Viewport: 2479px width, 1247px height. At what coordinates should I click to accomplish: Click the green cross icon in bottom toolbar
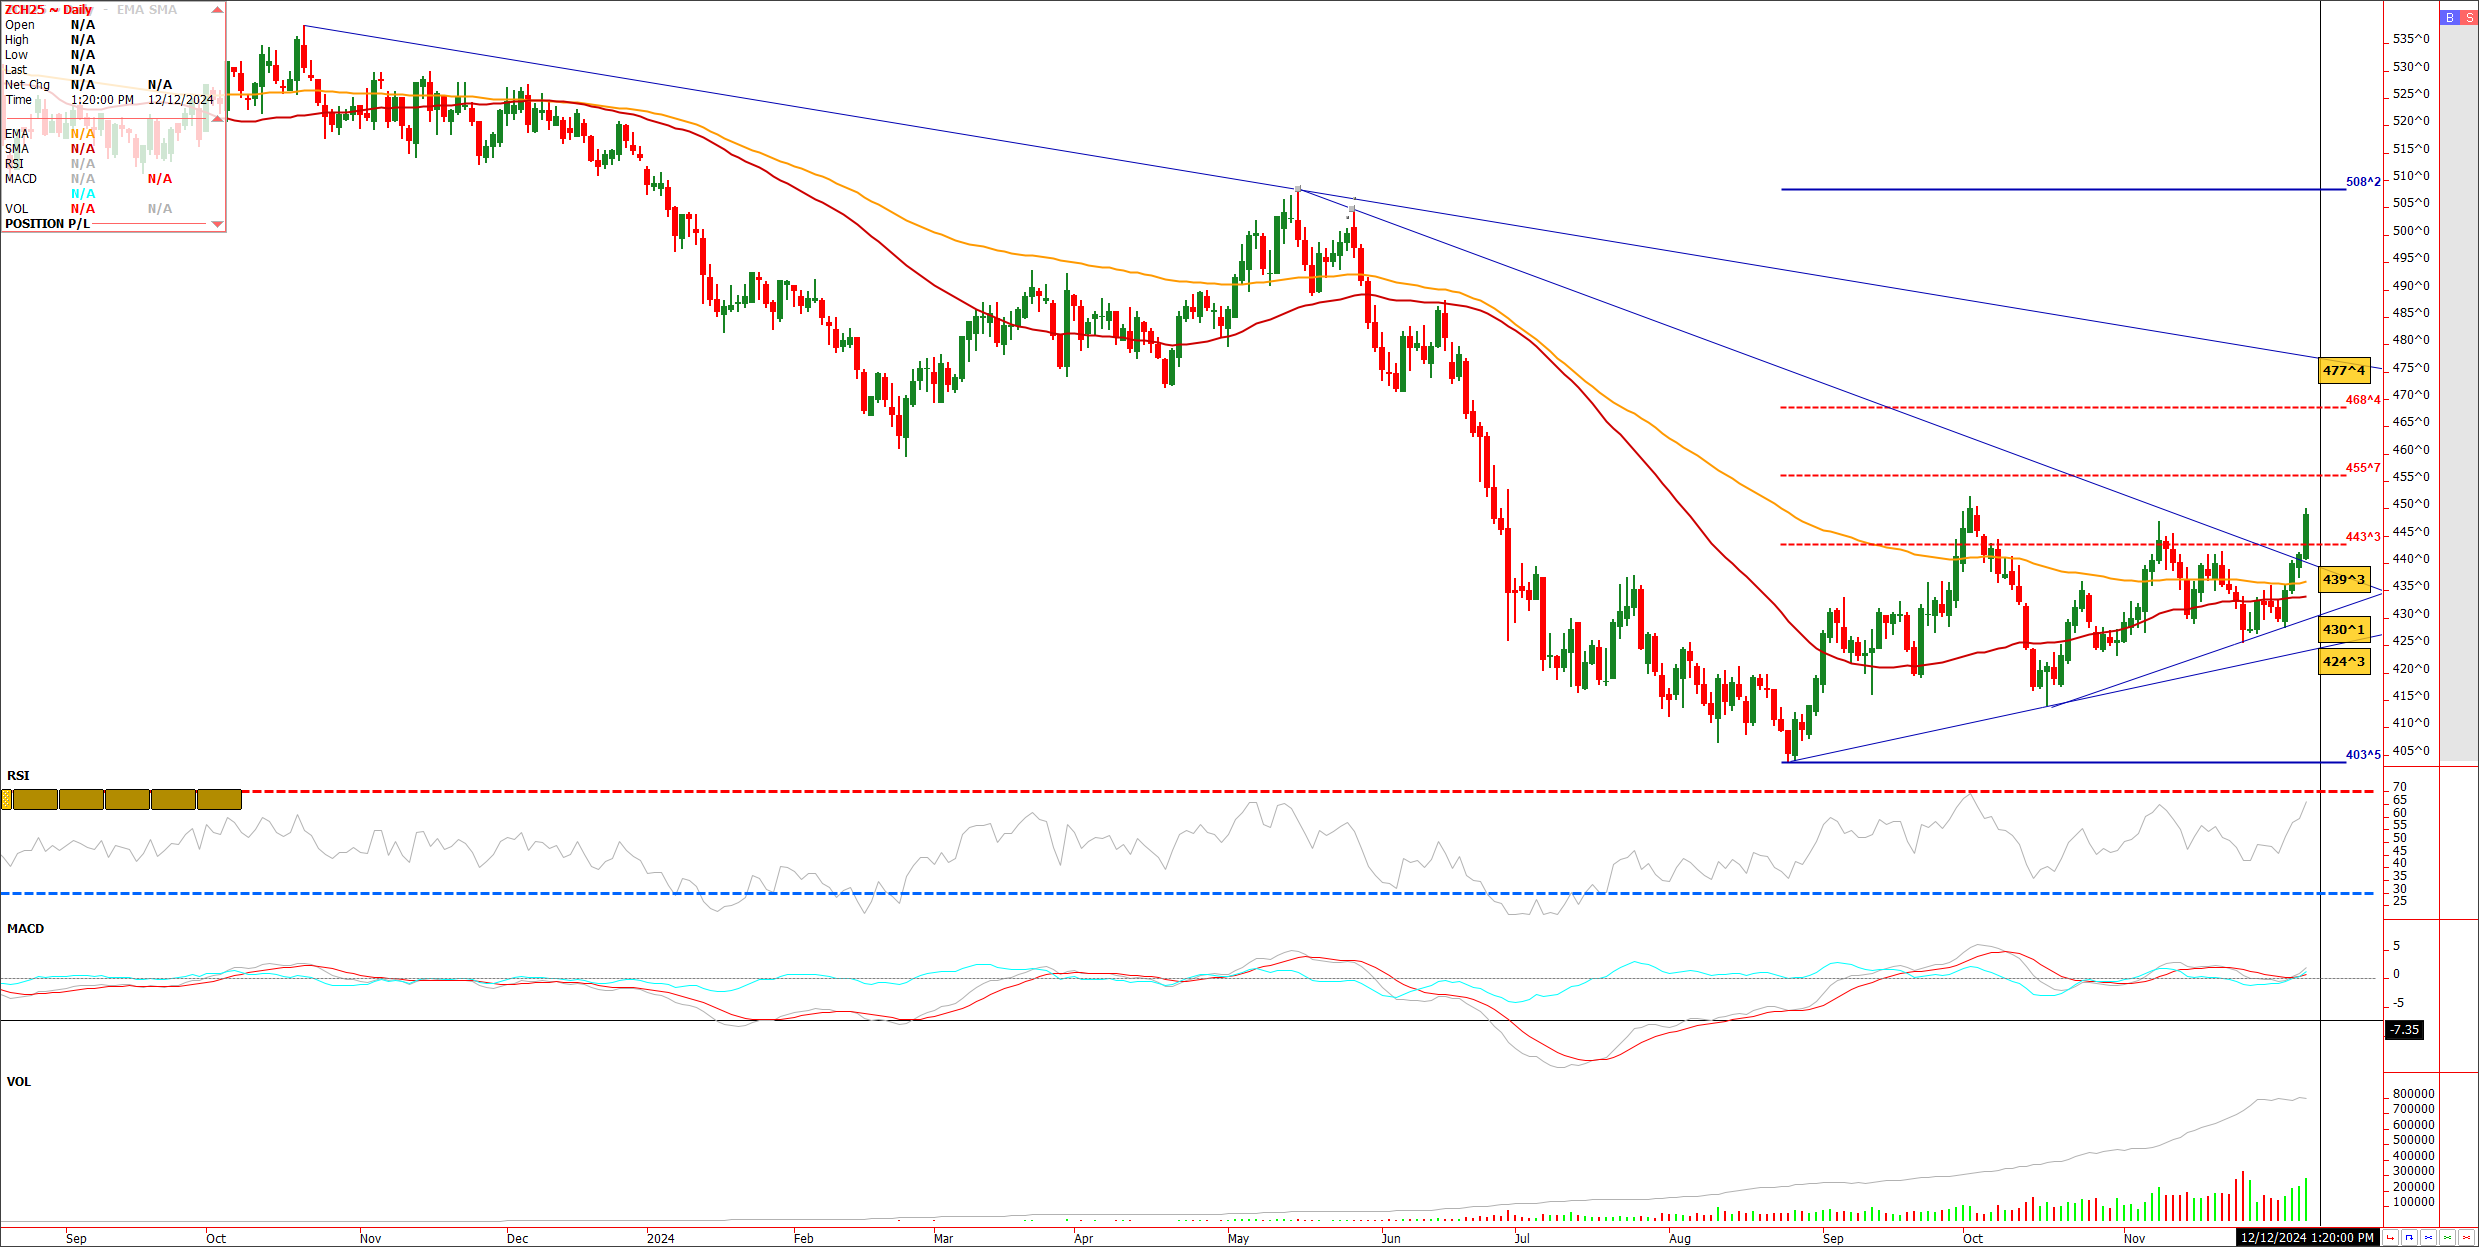(x=2447, y=1238)
